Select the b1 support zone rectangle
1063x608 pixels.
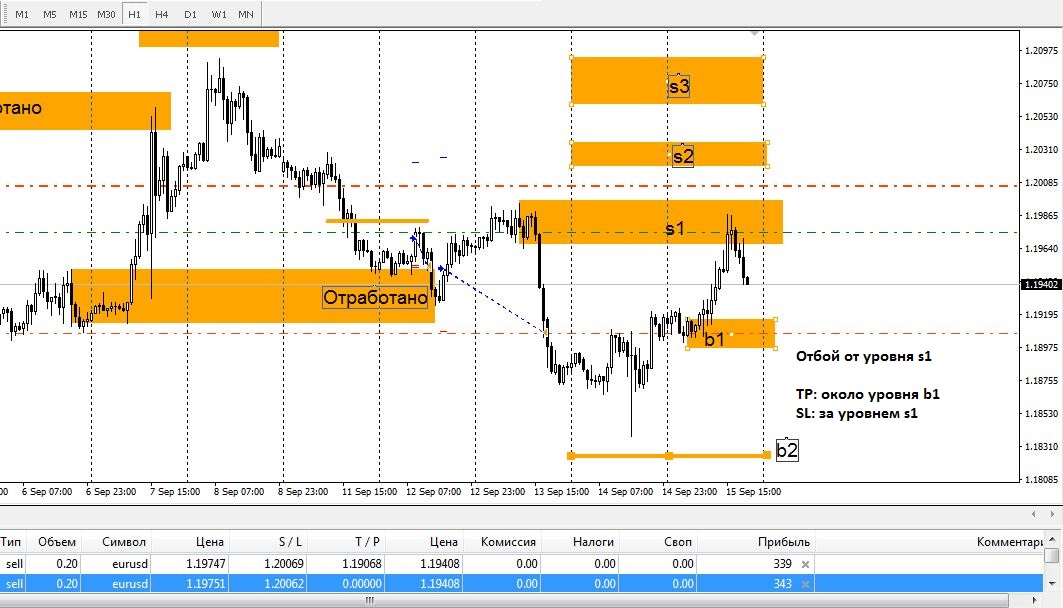pos(732,333)
